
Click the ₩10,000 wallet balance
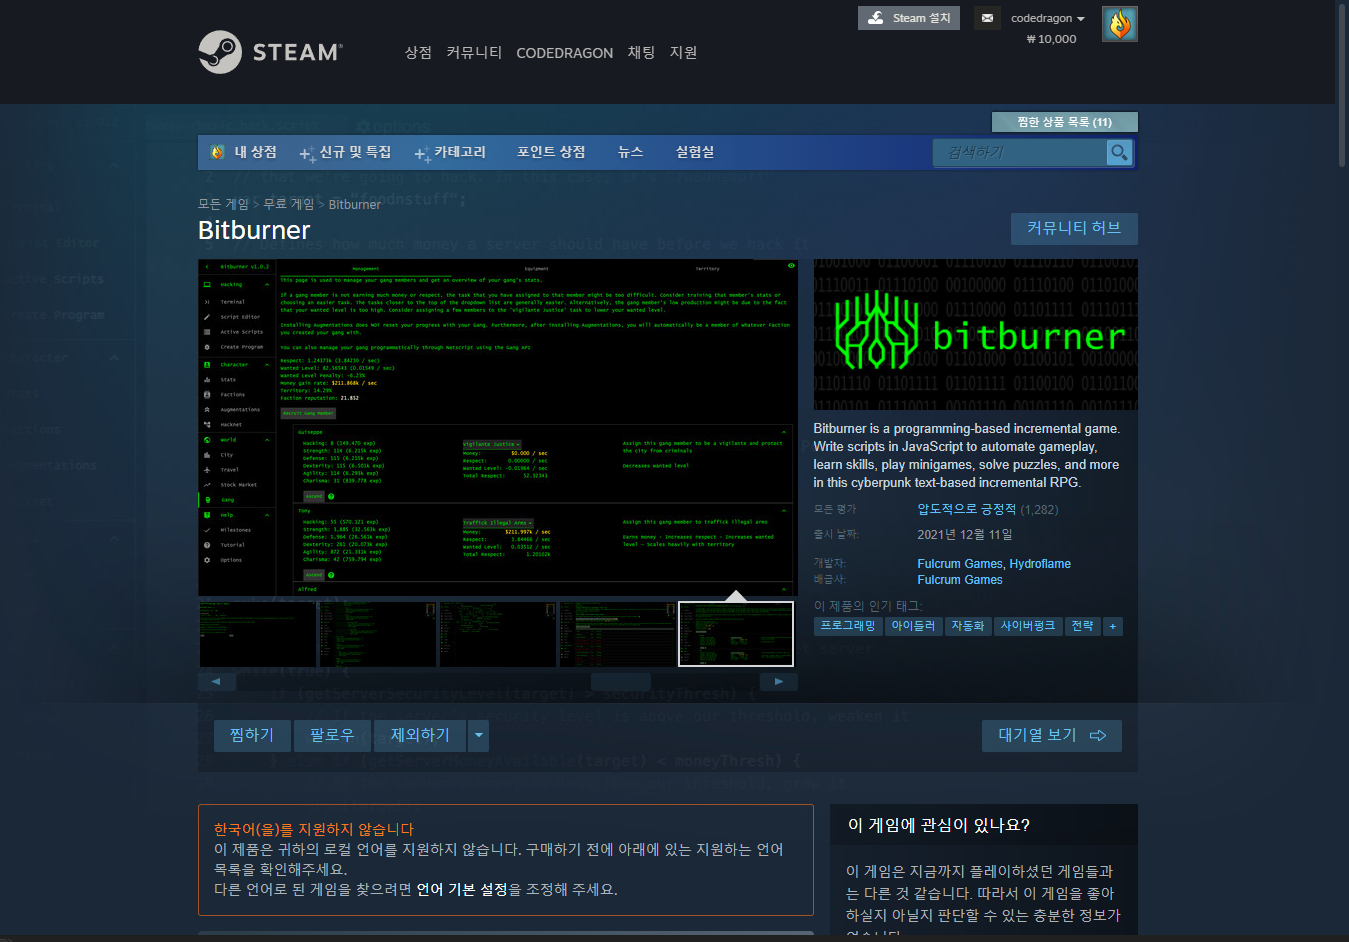tap(1051, 39)
